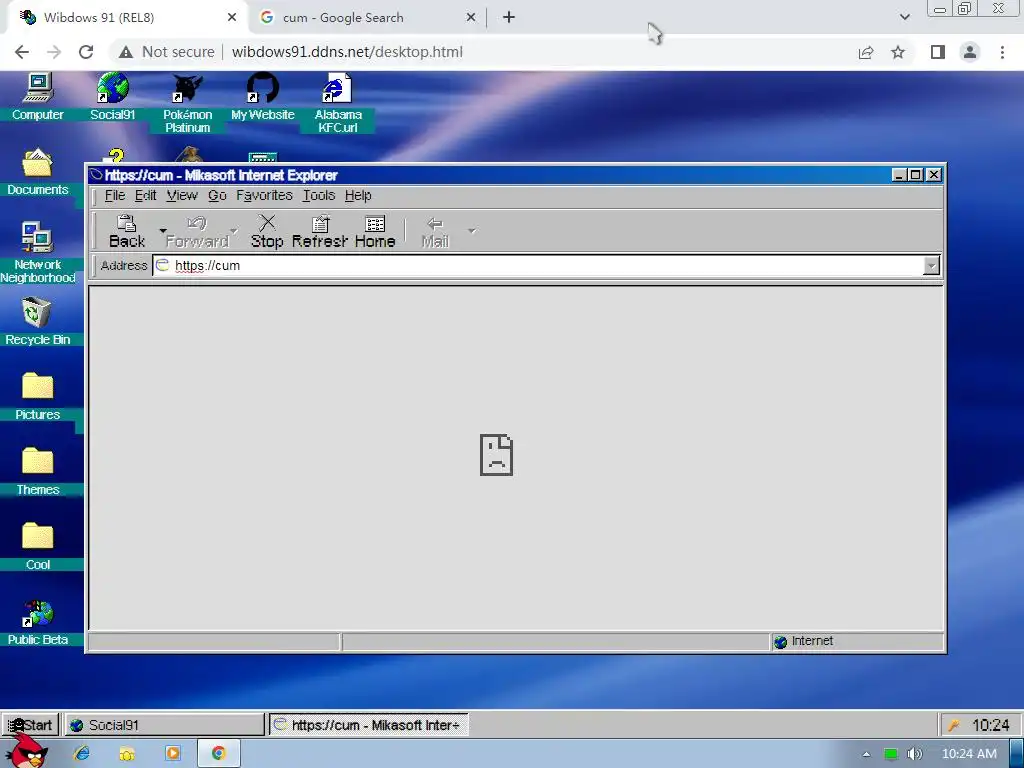Click the sad page error icon
The height and width of the screenshot is (768, 1024).
click(496, 455)
